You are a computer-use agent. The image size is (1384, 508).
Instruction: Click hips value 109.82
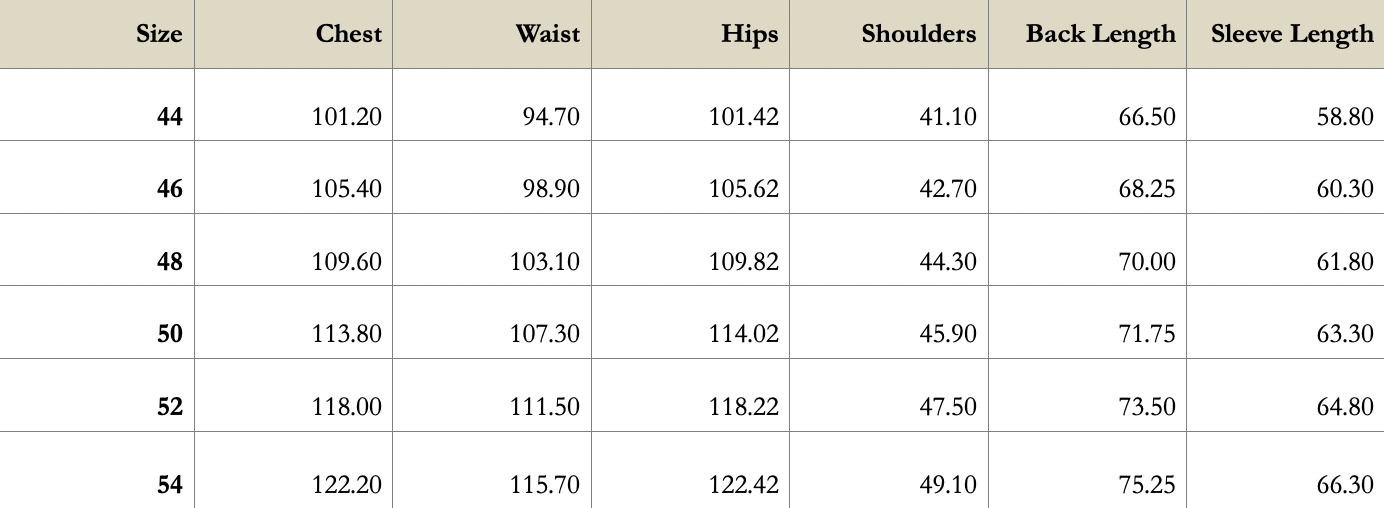(x=743, y=262)
